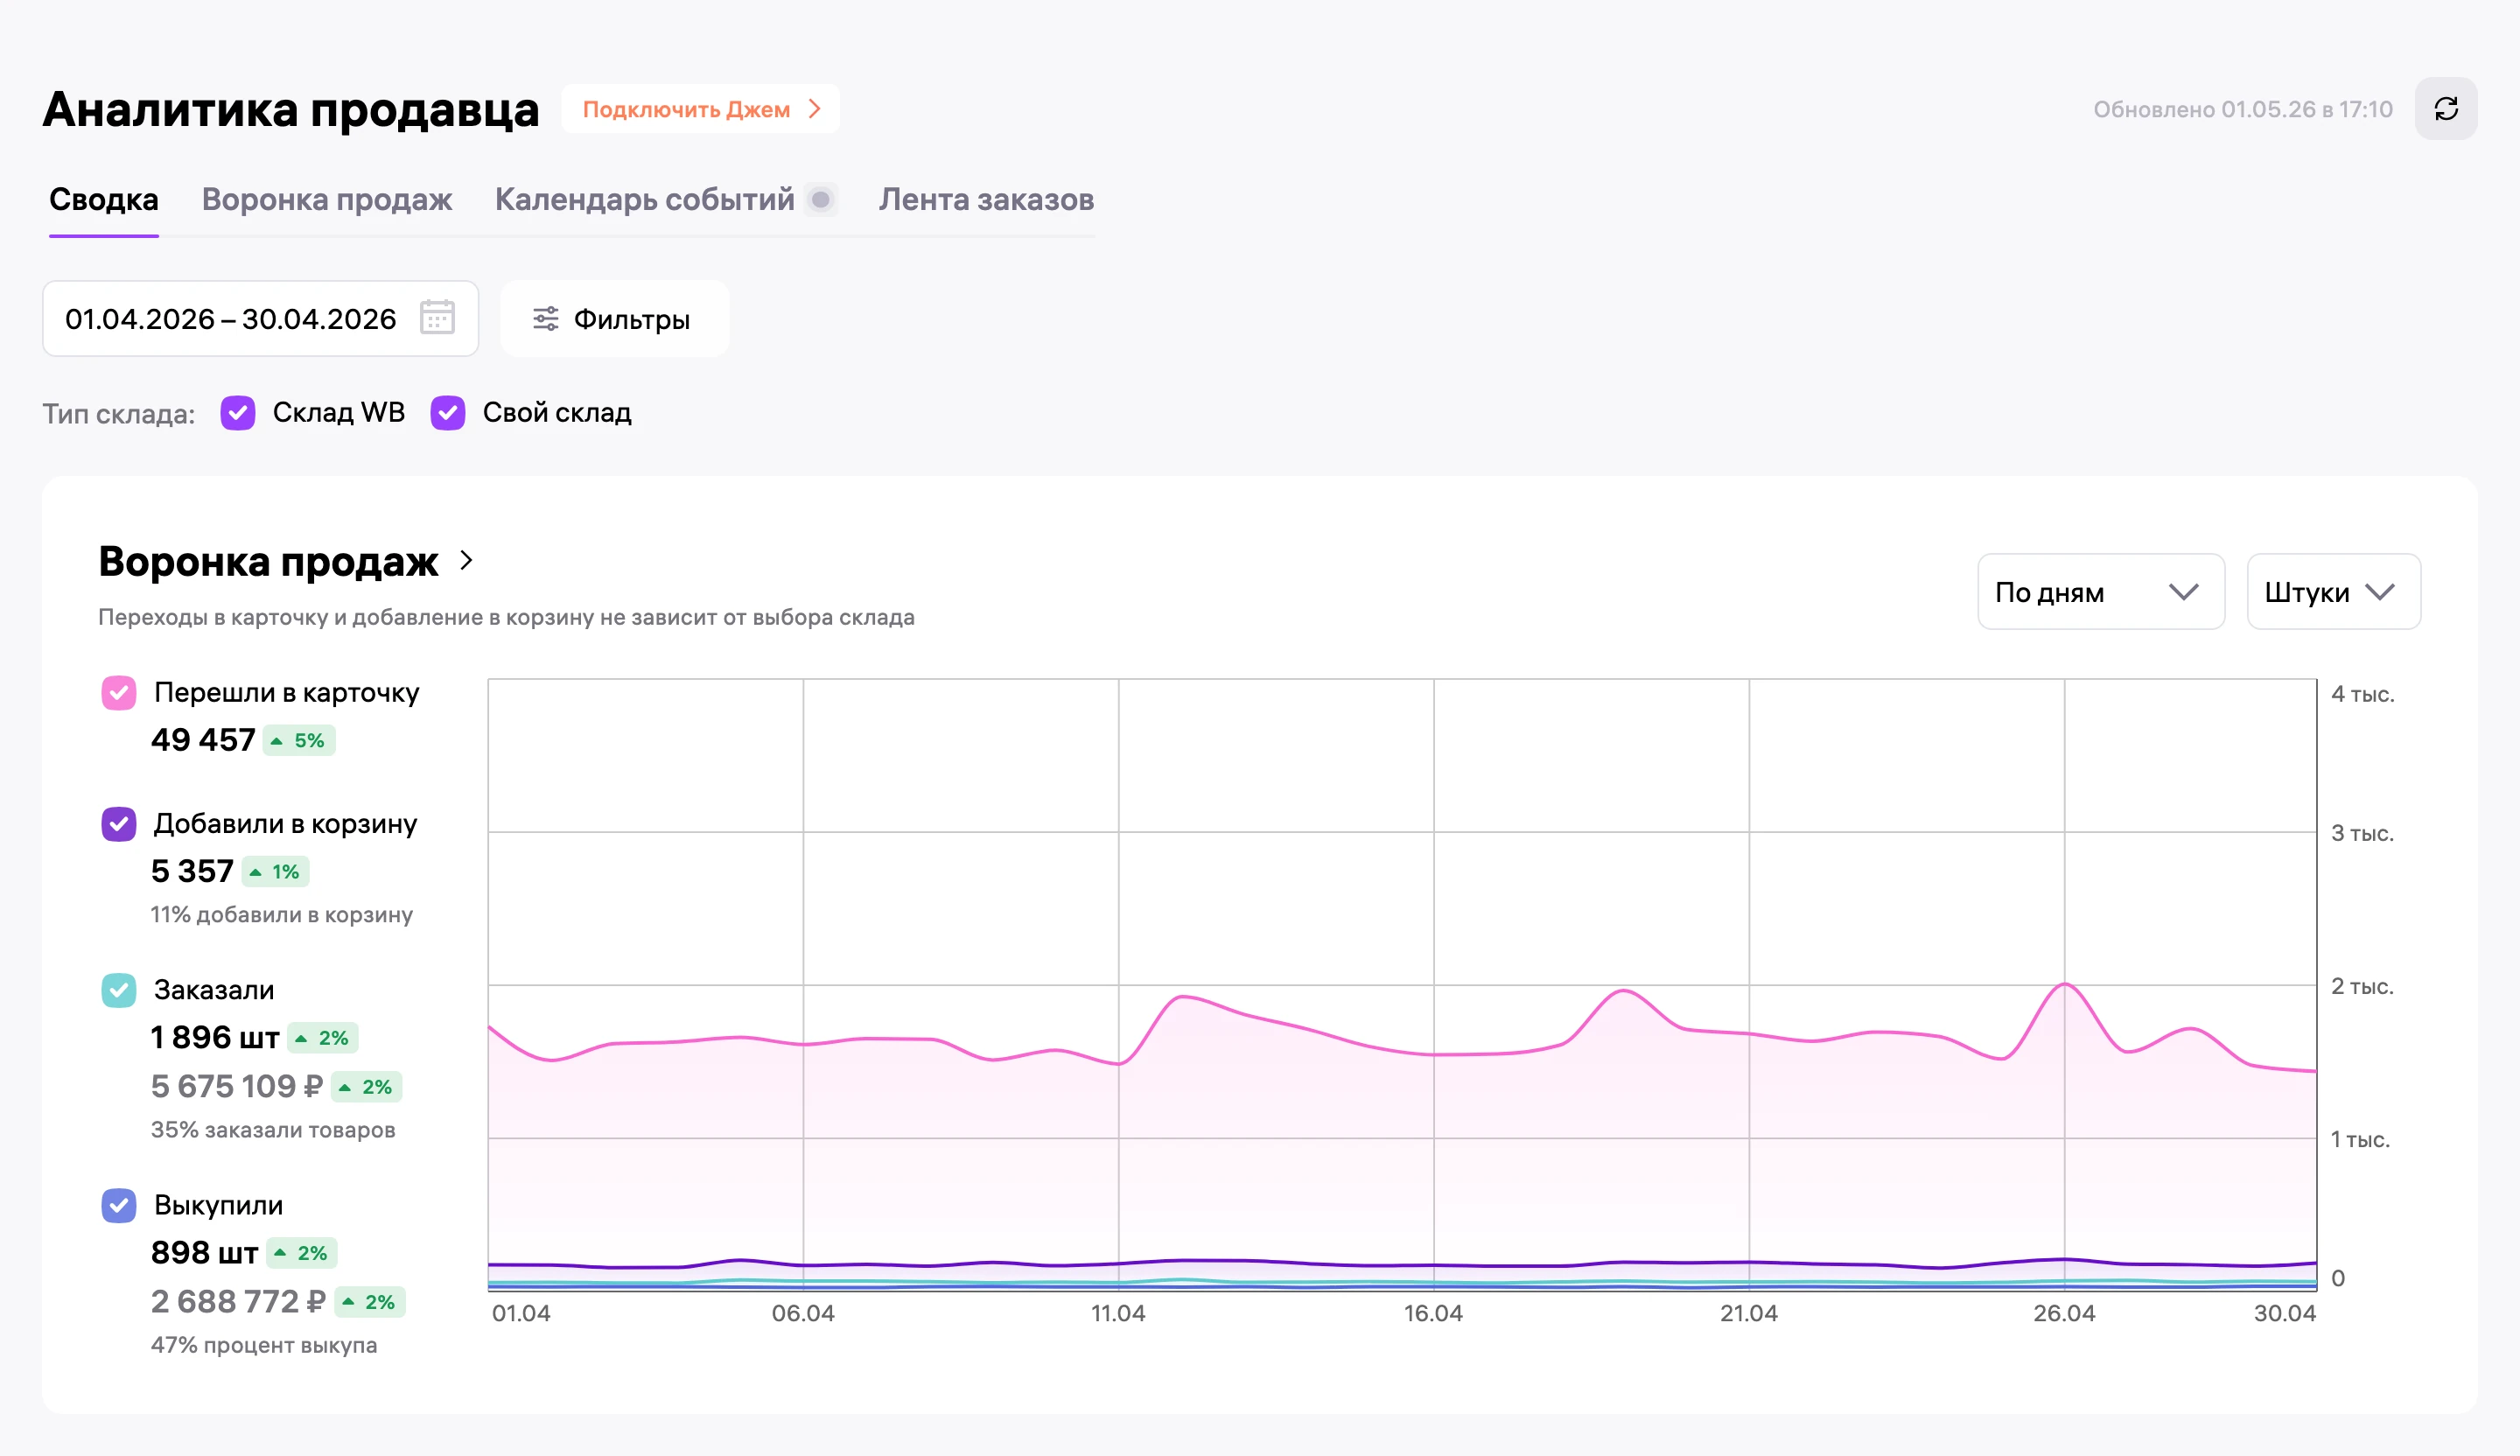Click the refresh data icon
The width and height of the screenshot is (2520, 1456).
[x=2445, y=109]
